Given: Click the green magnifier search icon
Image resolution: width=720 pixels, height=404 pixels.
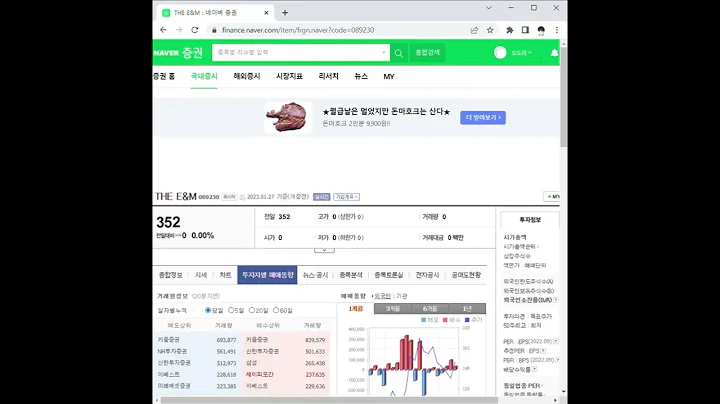Looking at the screenshot, I should pos(399,53).
